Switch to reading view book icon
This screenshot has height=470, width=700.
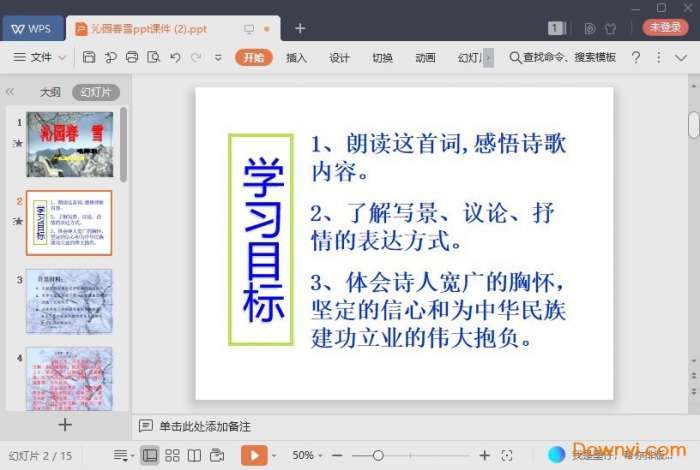pos(194,455)
